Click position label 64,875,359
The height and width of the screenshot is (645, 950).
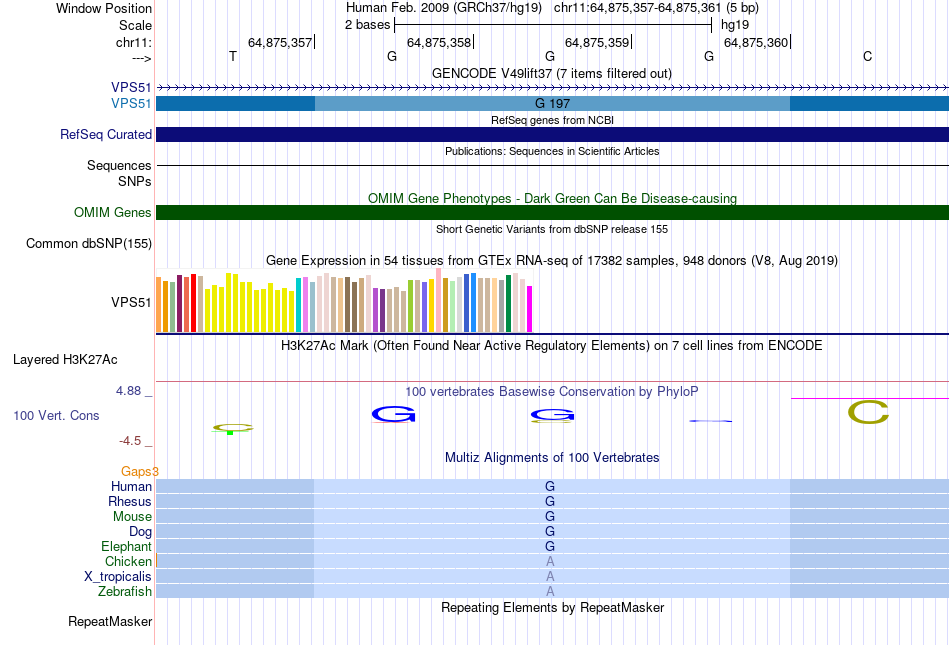click(597, 42)
